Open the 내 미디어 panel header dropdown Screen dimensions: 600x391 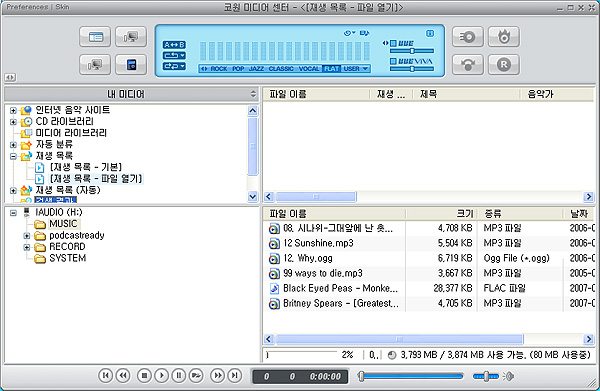(x=253, y=94)
